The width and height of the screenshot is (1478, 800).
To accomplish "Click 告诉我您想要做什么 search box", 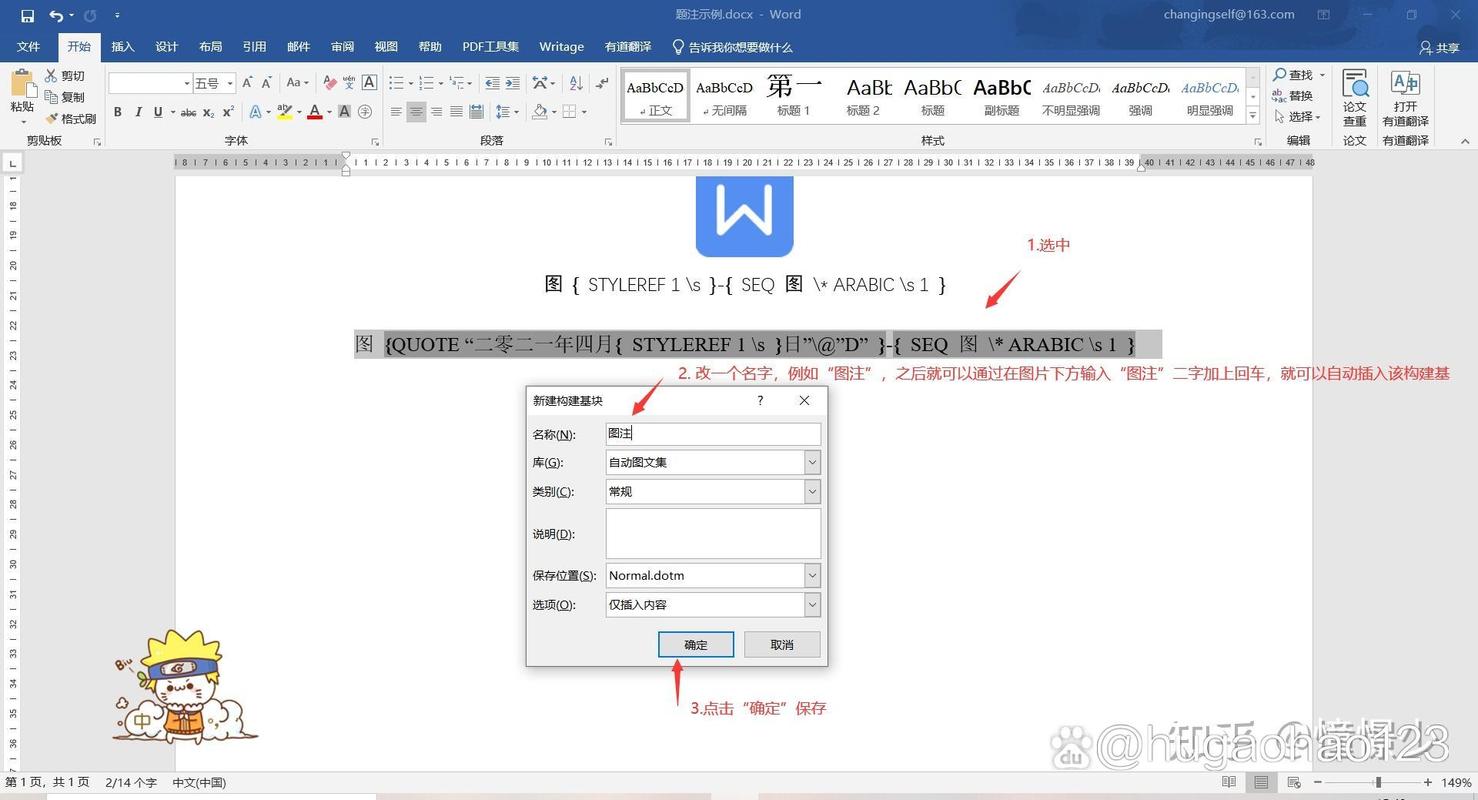I will (x=732, y=47).
